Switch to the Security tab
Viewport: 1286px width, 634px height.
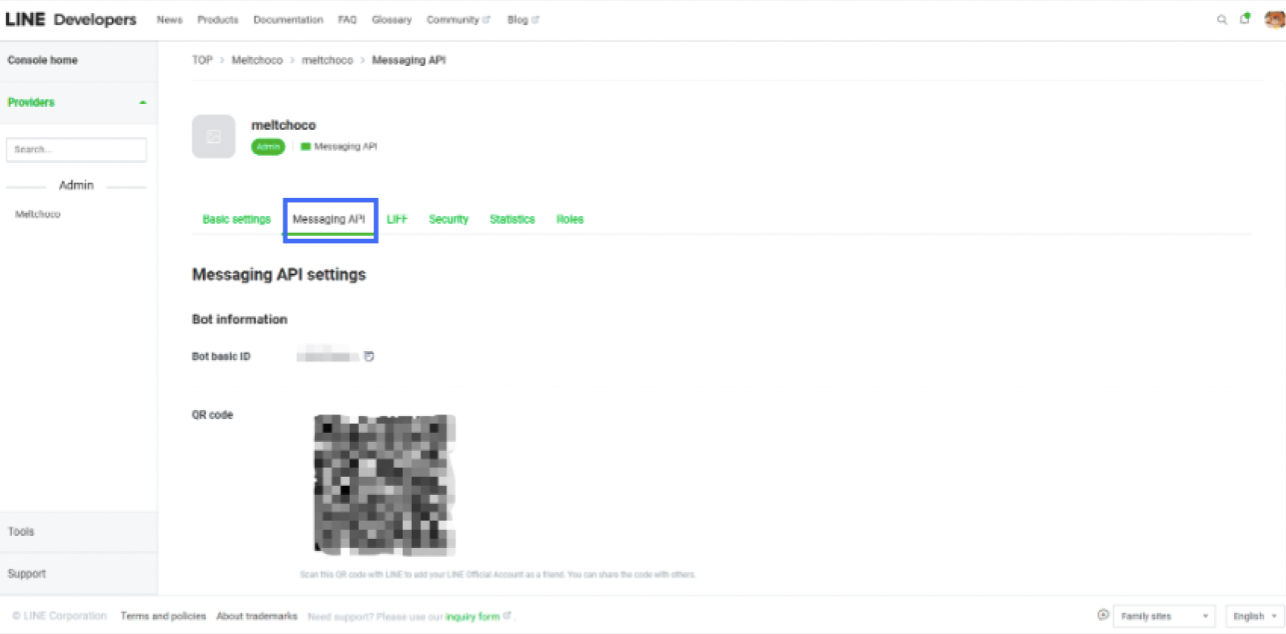point(448,219)
